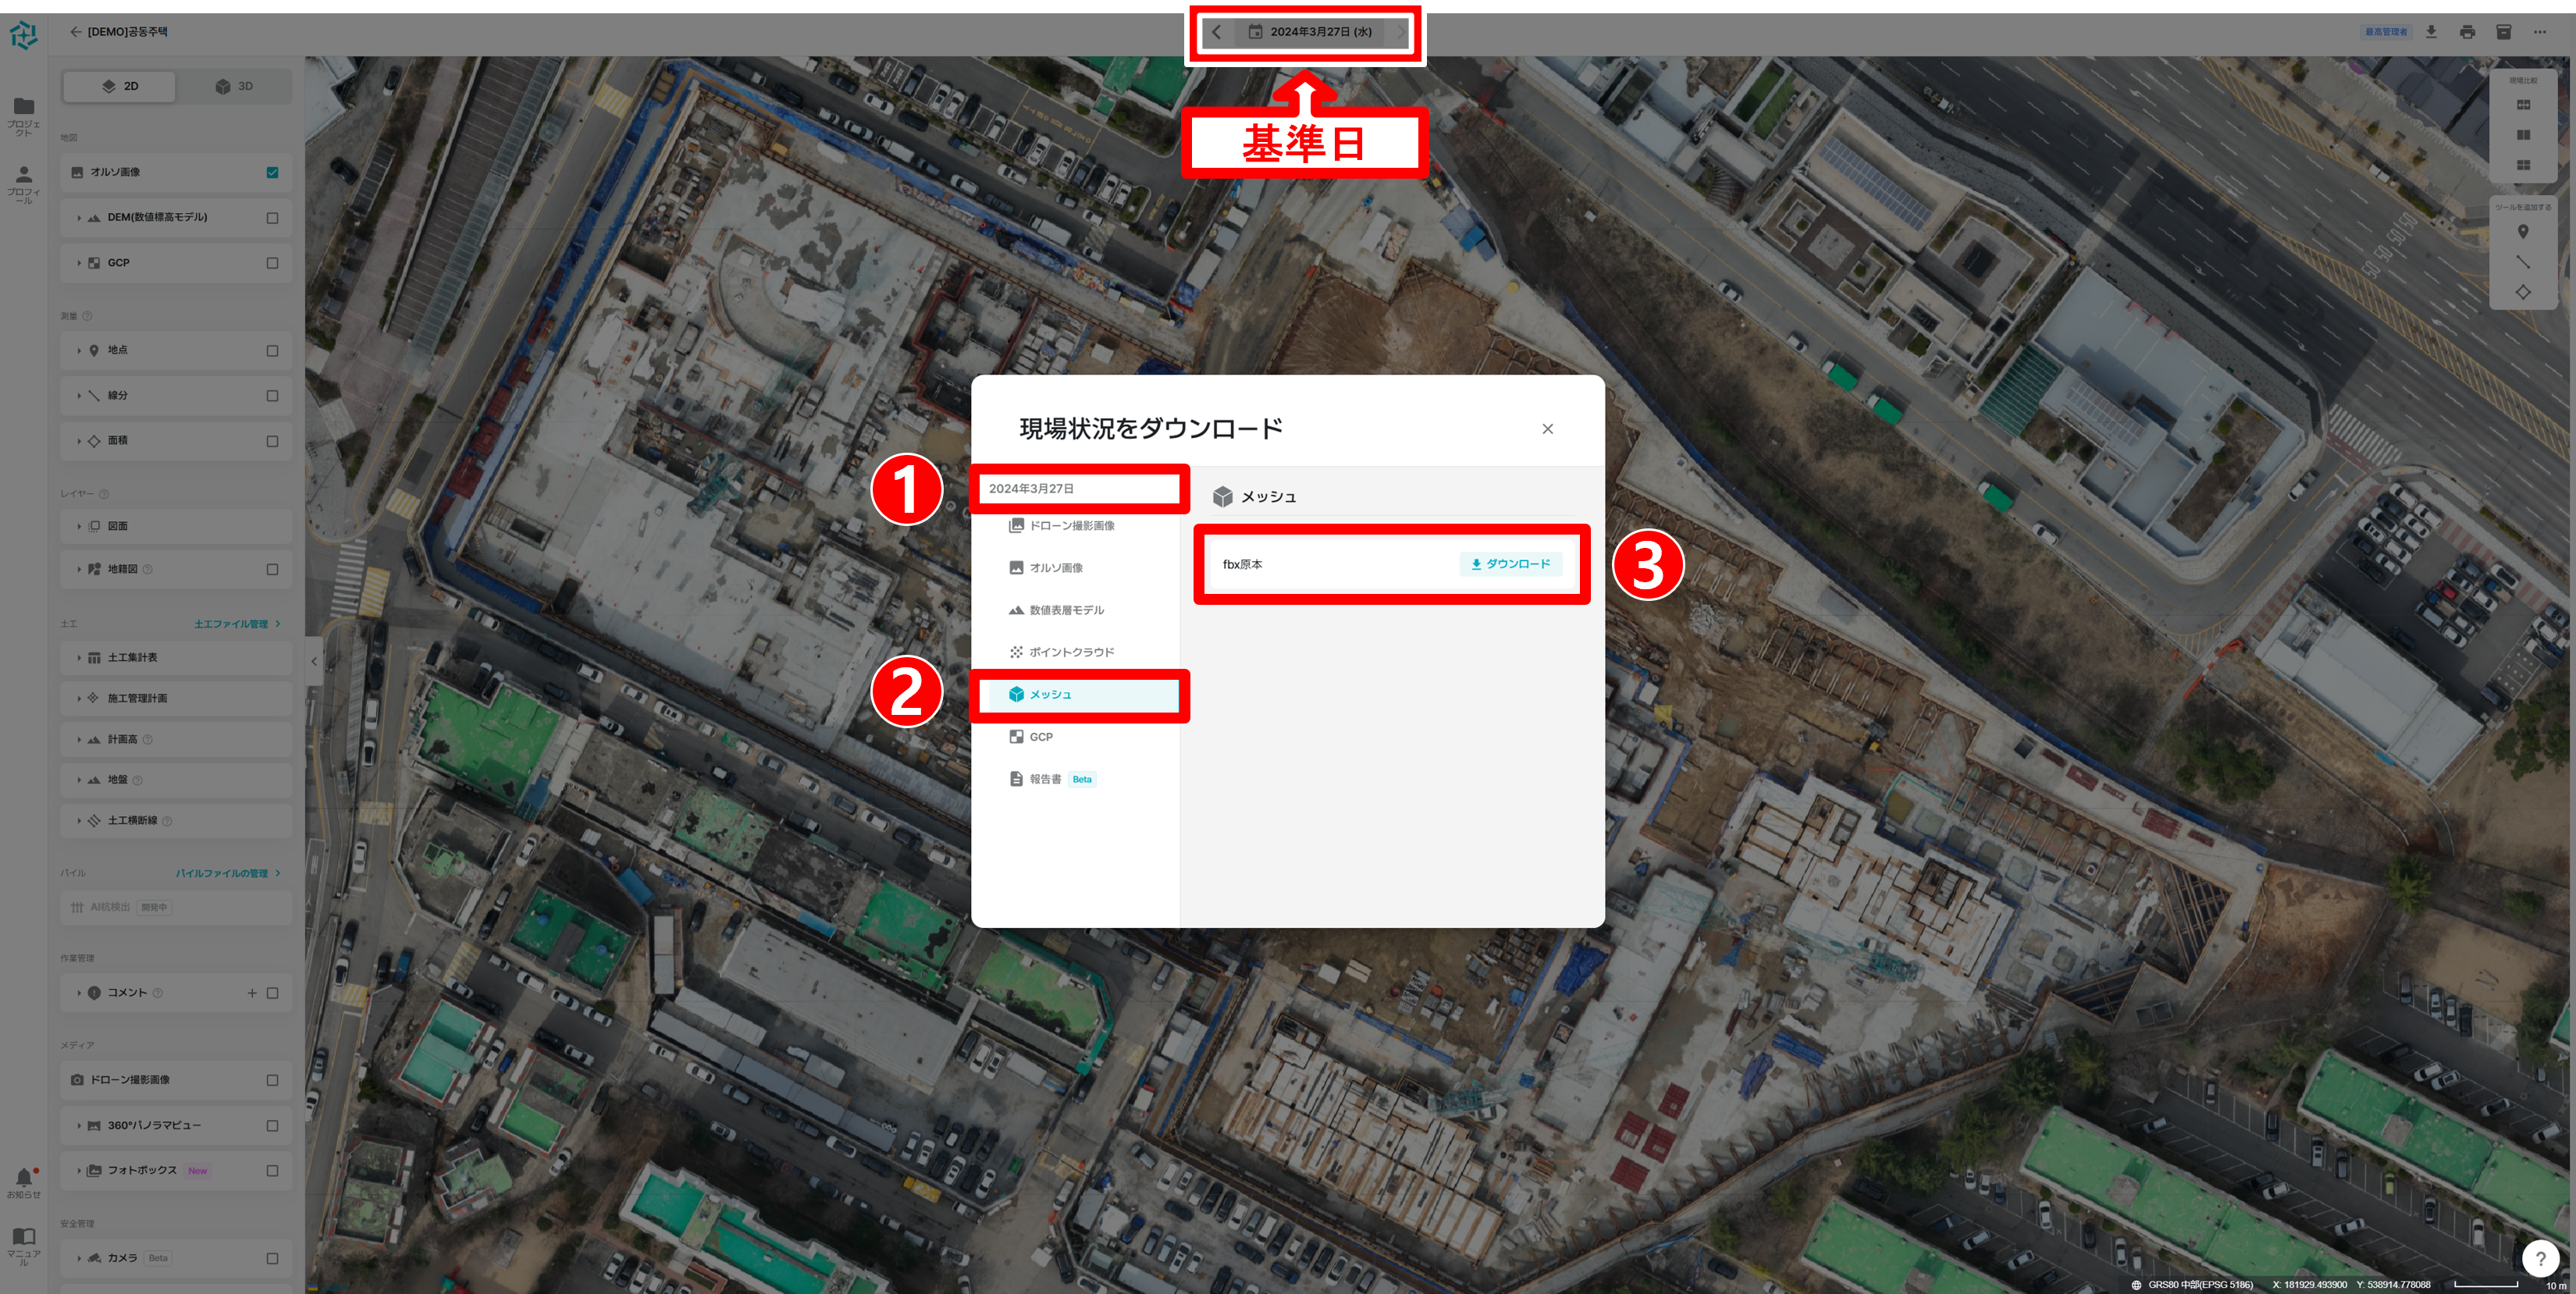Select the point marker tool on right
The width and height of the screenshot is (2576, 1294).
(2523, 232)
